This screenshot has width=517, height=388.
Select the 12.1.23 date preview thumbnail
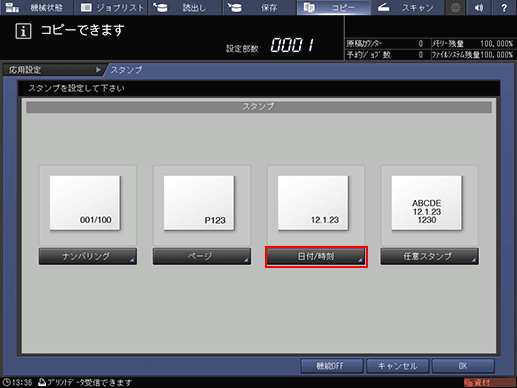[313, 203]
